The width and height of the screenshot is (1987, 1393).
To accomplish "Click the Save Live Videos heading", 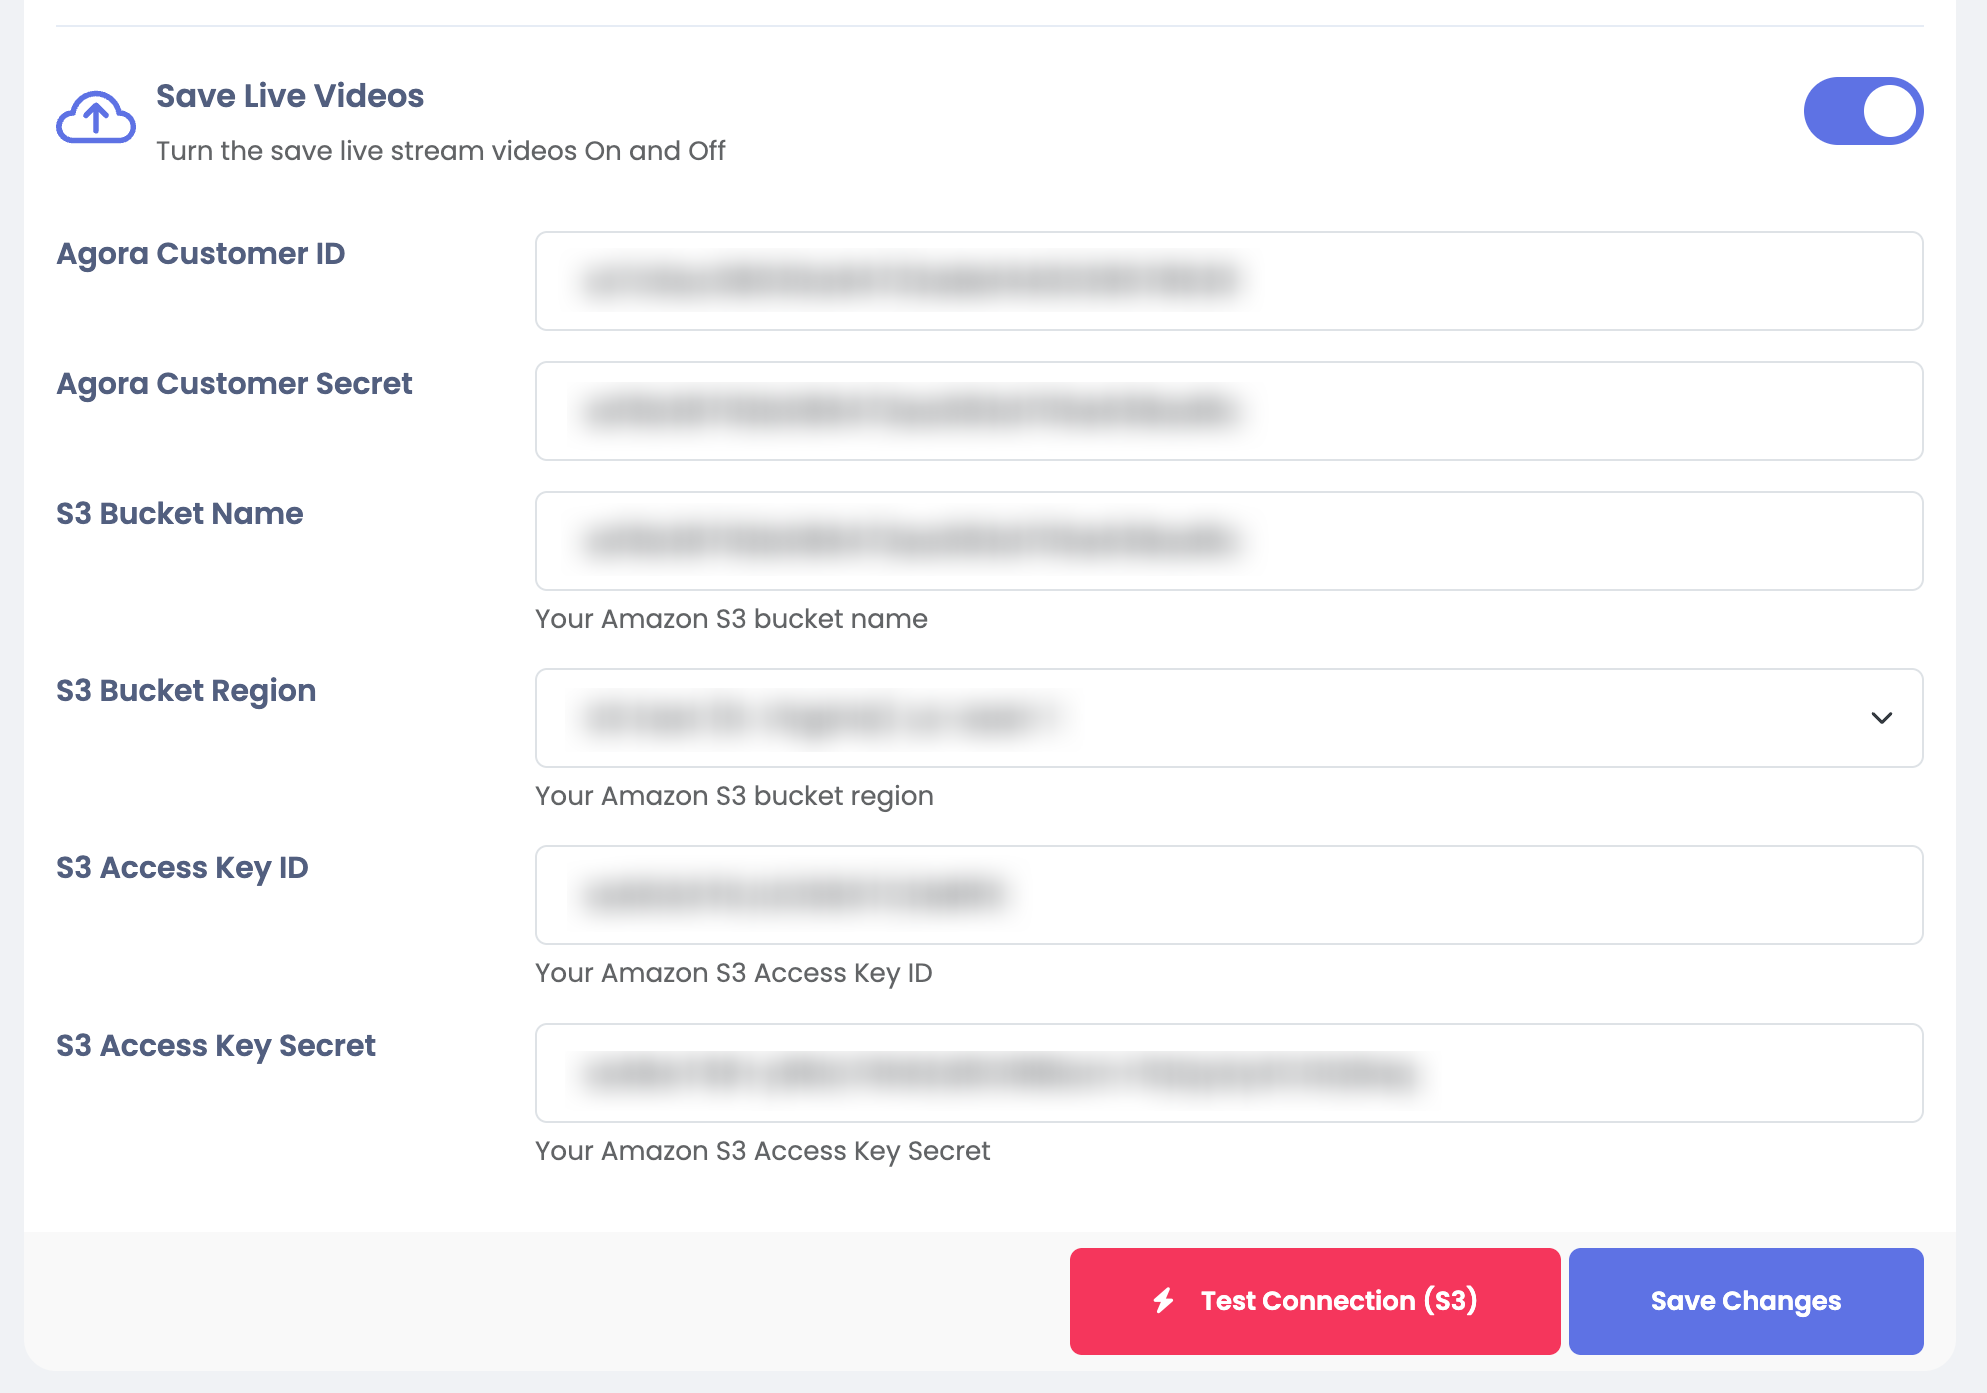I will pyautogui.click(x=290, y=96).
